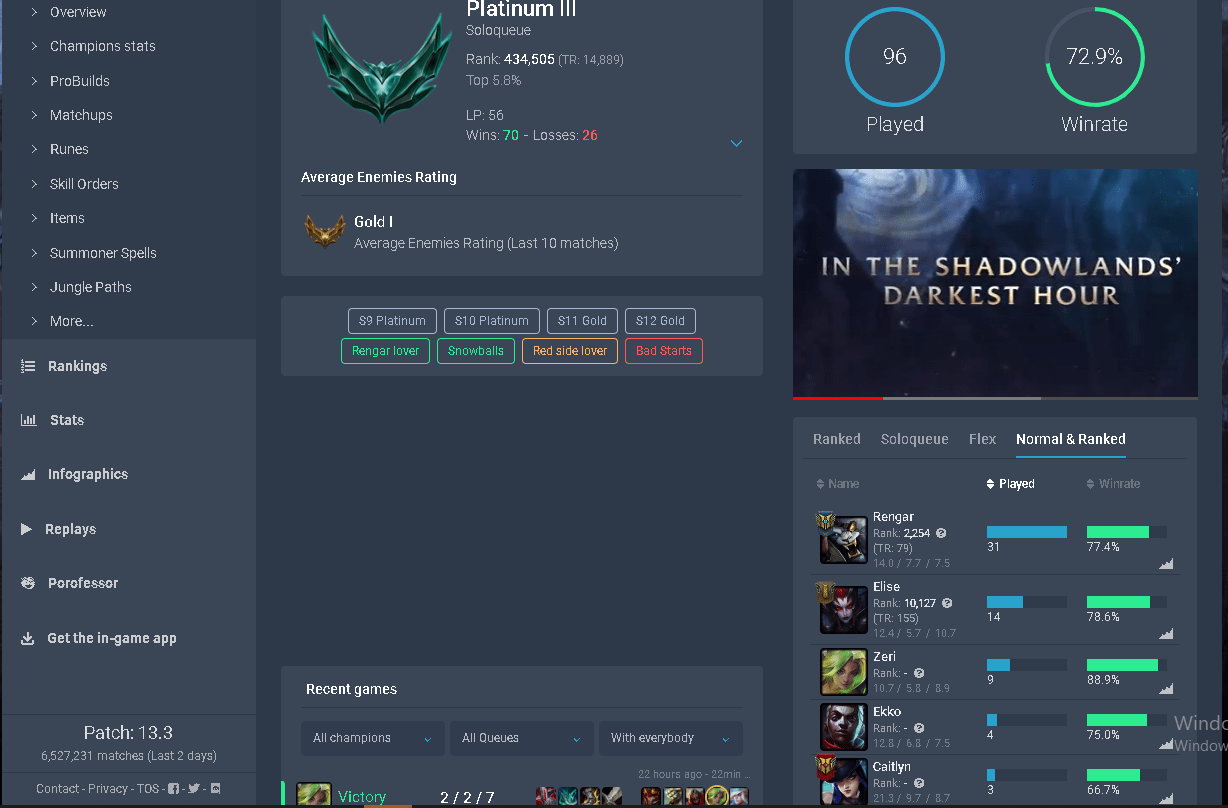Click Rengar's champion portrait

pos(844,540)
